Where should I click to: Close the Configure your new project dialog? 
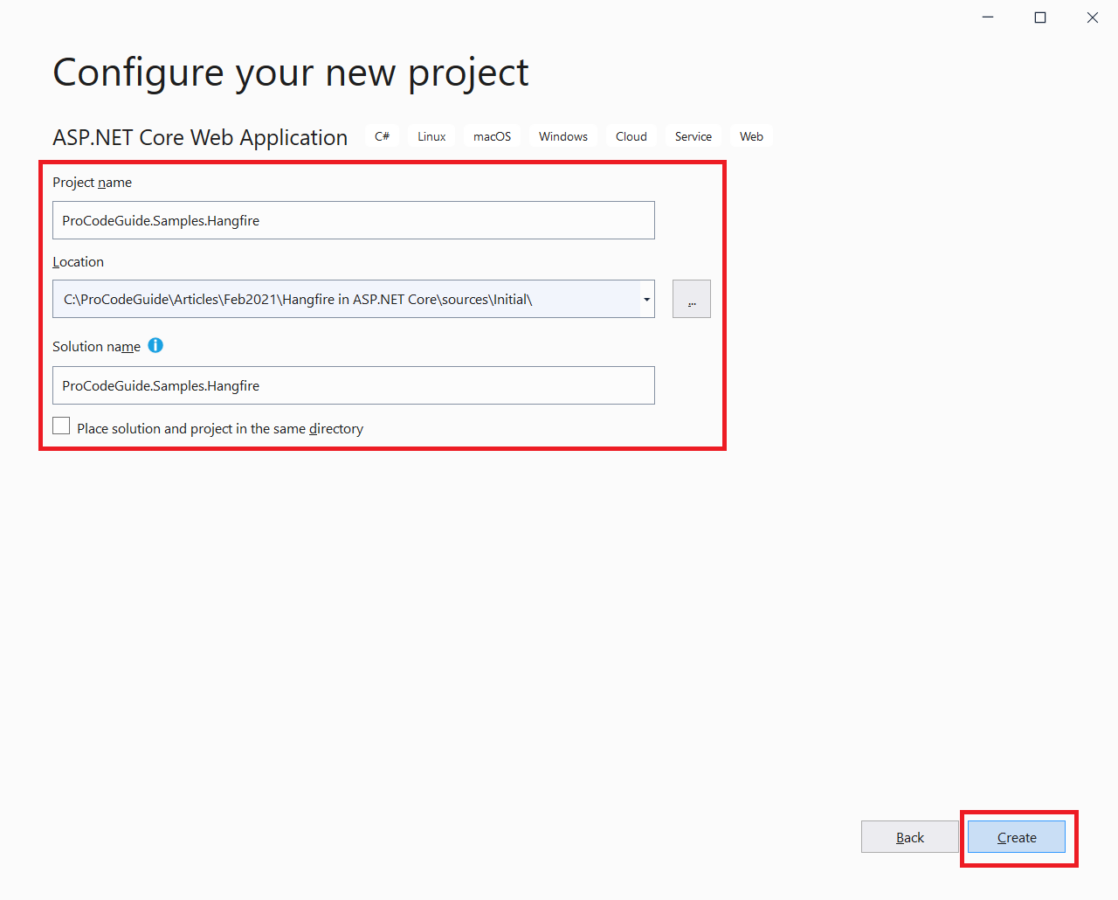point(1091,17)
